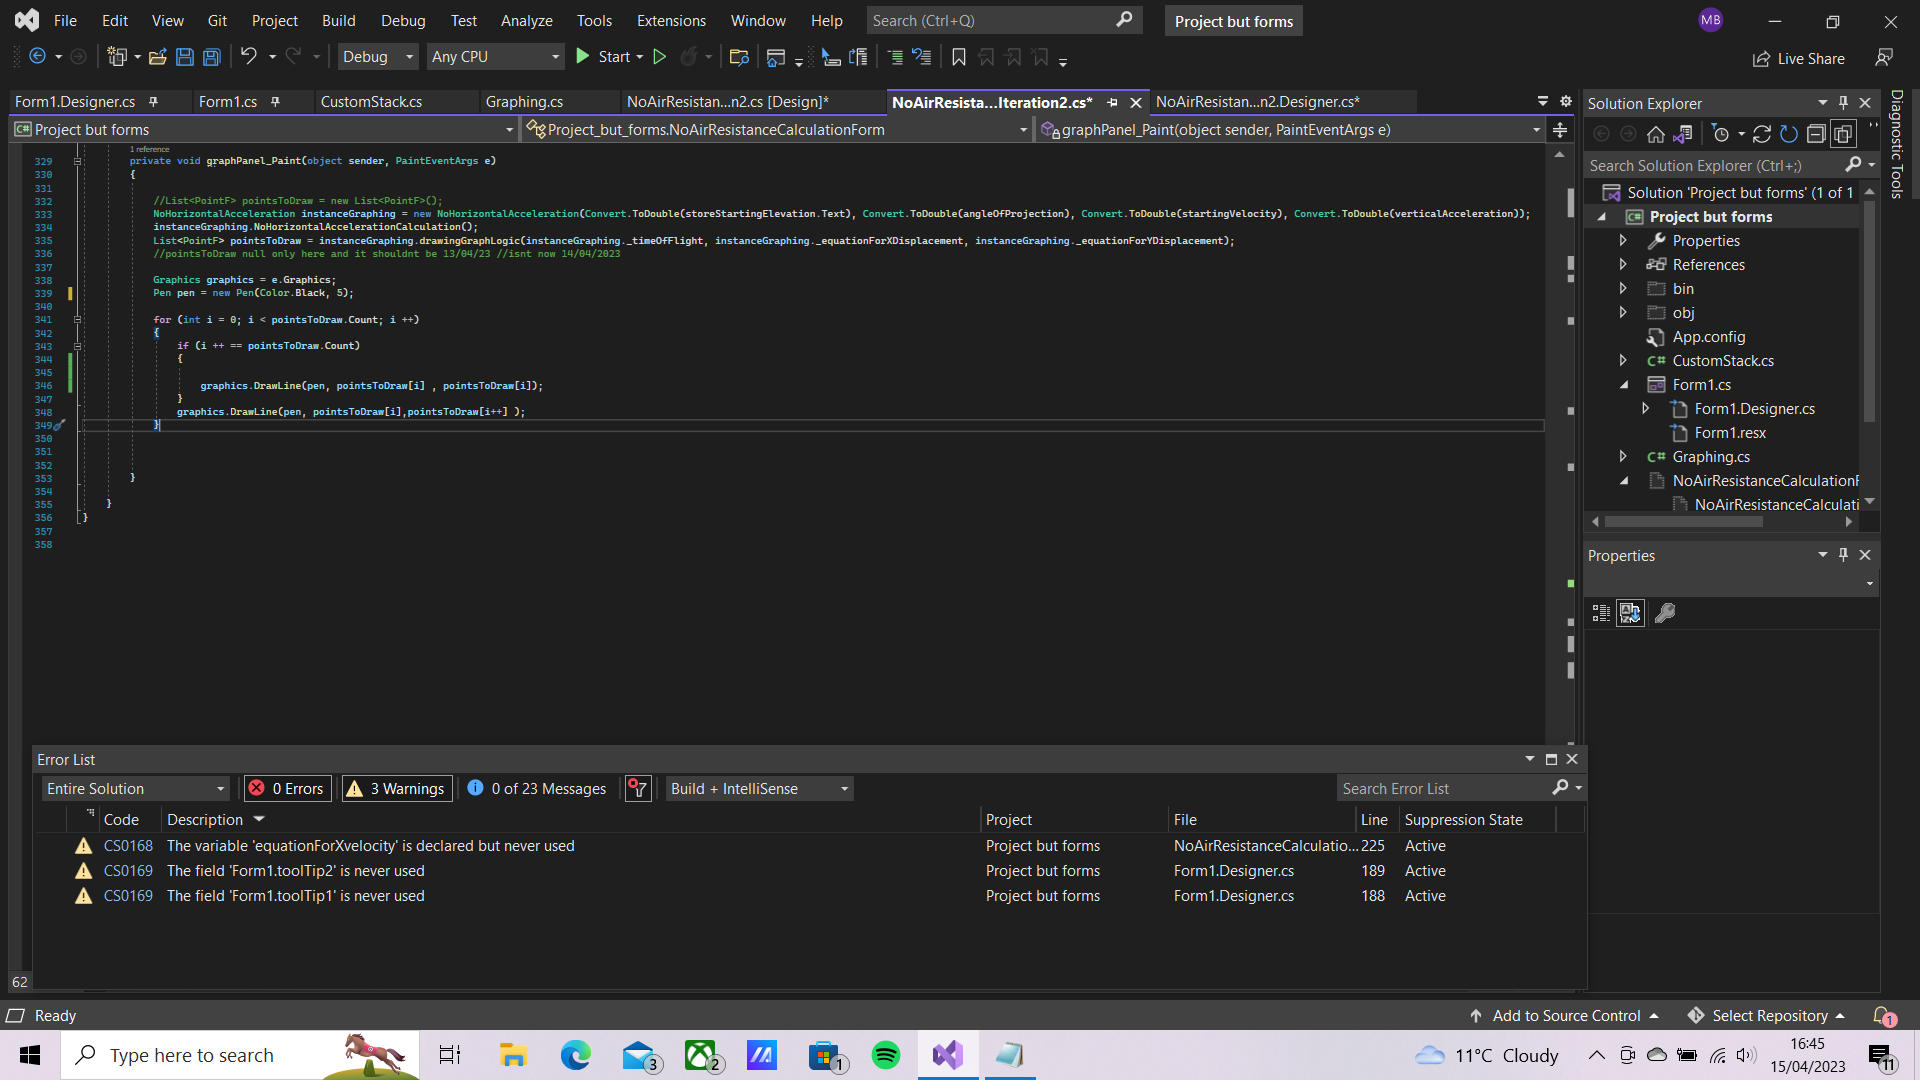Open the Build + IntelliSense dropdown

[758, 788]
